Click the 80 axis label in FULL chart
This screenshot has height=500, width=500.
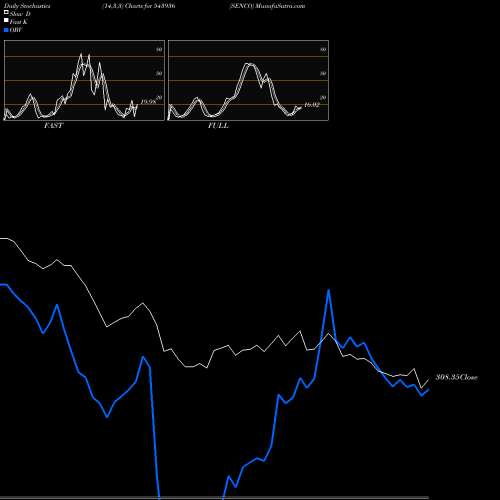323,49
